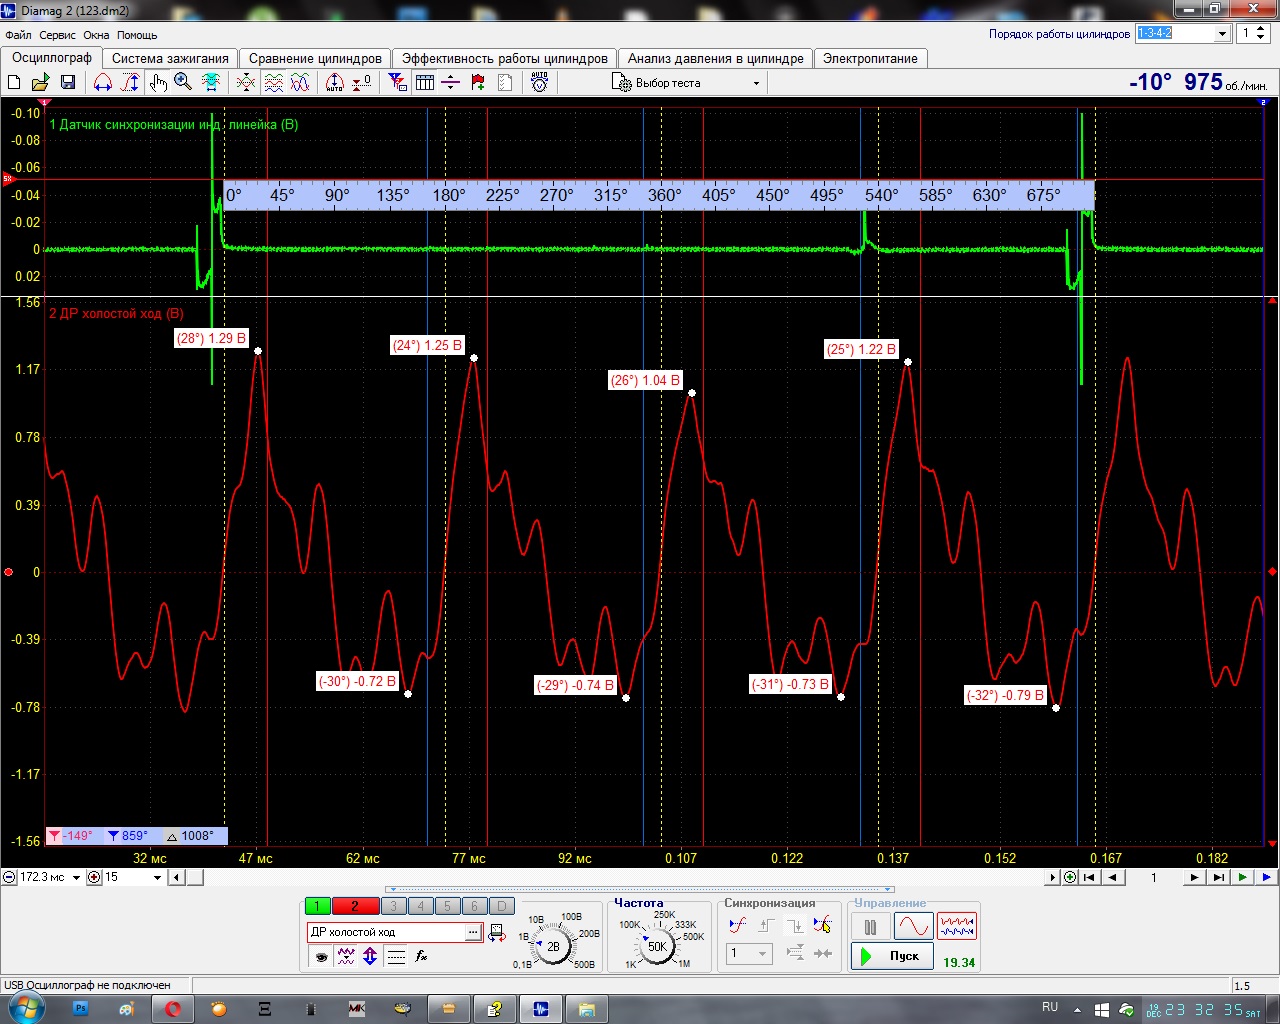Click the horizontal timeline scrollbar thumb
Viewport: 1280px width, 1024px height.
(x=196, y=877)
